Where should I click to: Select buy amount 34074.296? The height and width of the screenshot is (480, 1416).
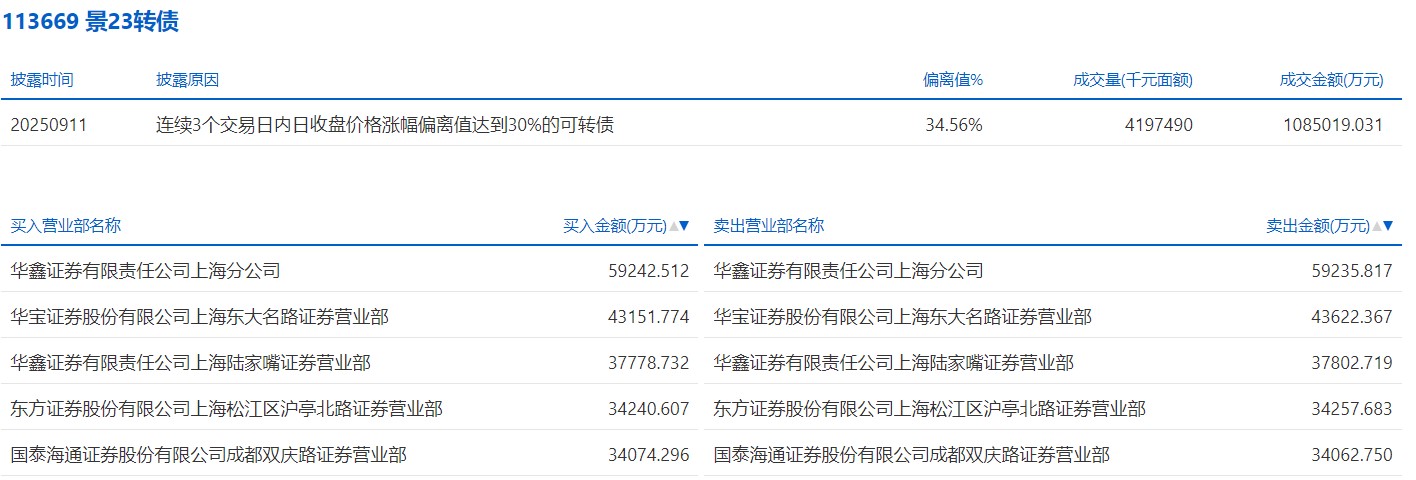[649, 455]
